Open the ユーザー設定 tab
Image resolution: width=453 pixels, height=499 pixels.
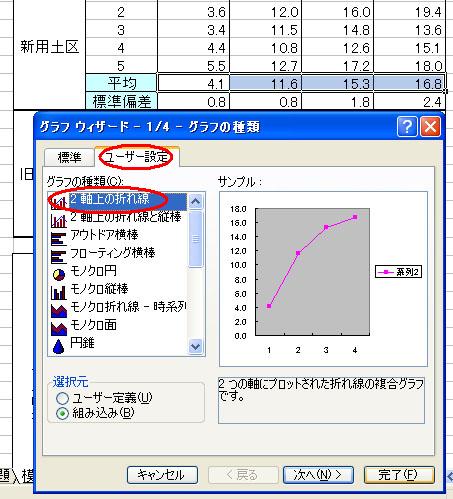[x=137, y=156]
